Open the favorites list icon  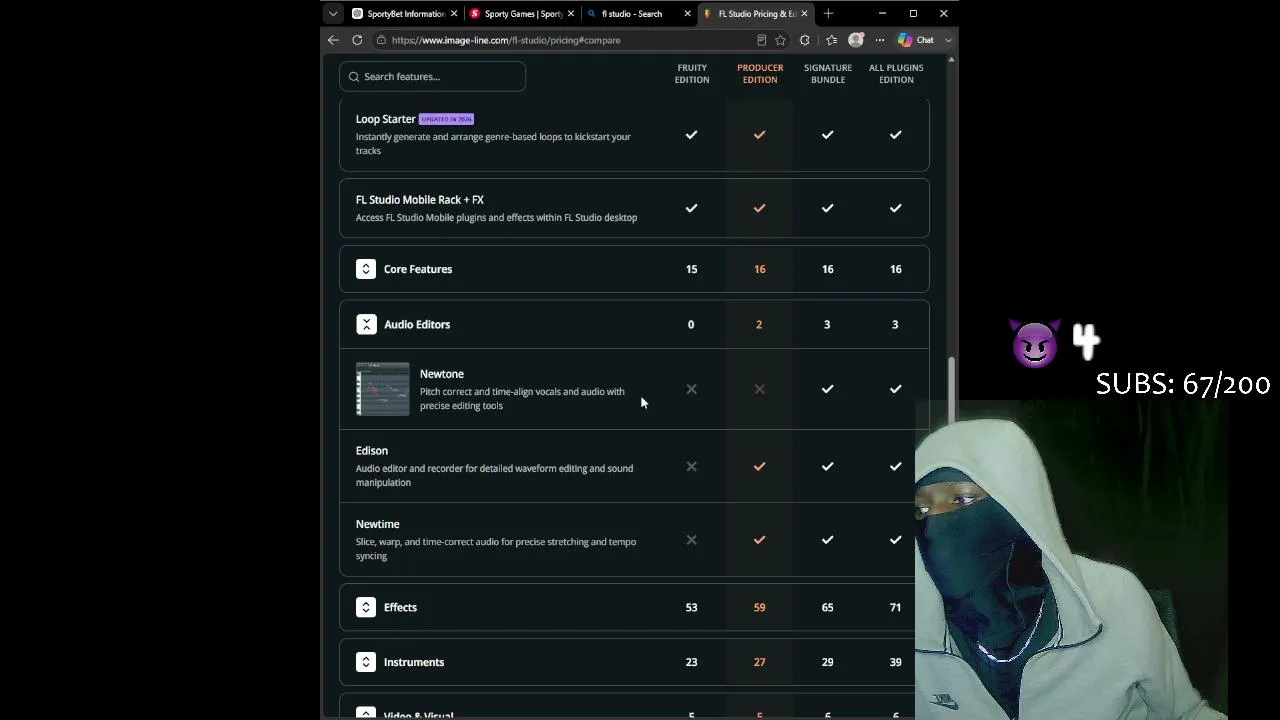[831, 40]
